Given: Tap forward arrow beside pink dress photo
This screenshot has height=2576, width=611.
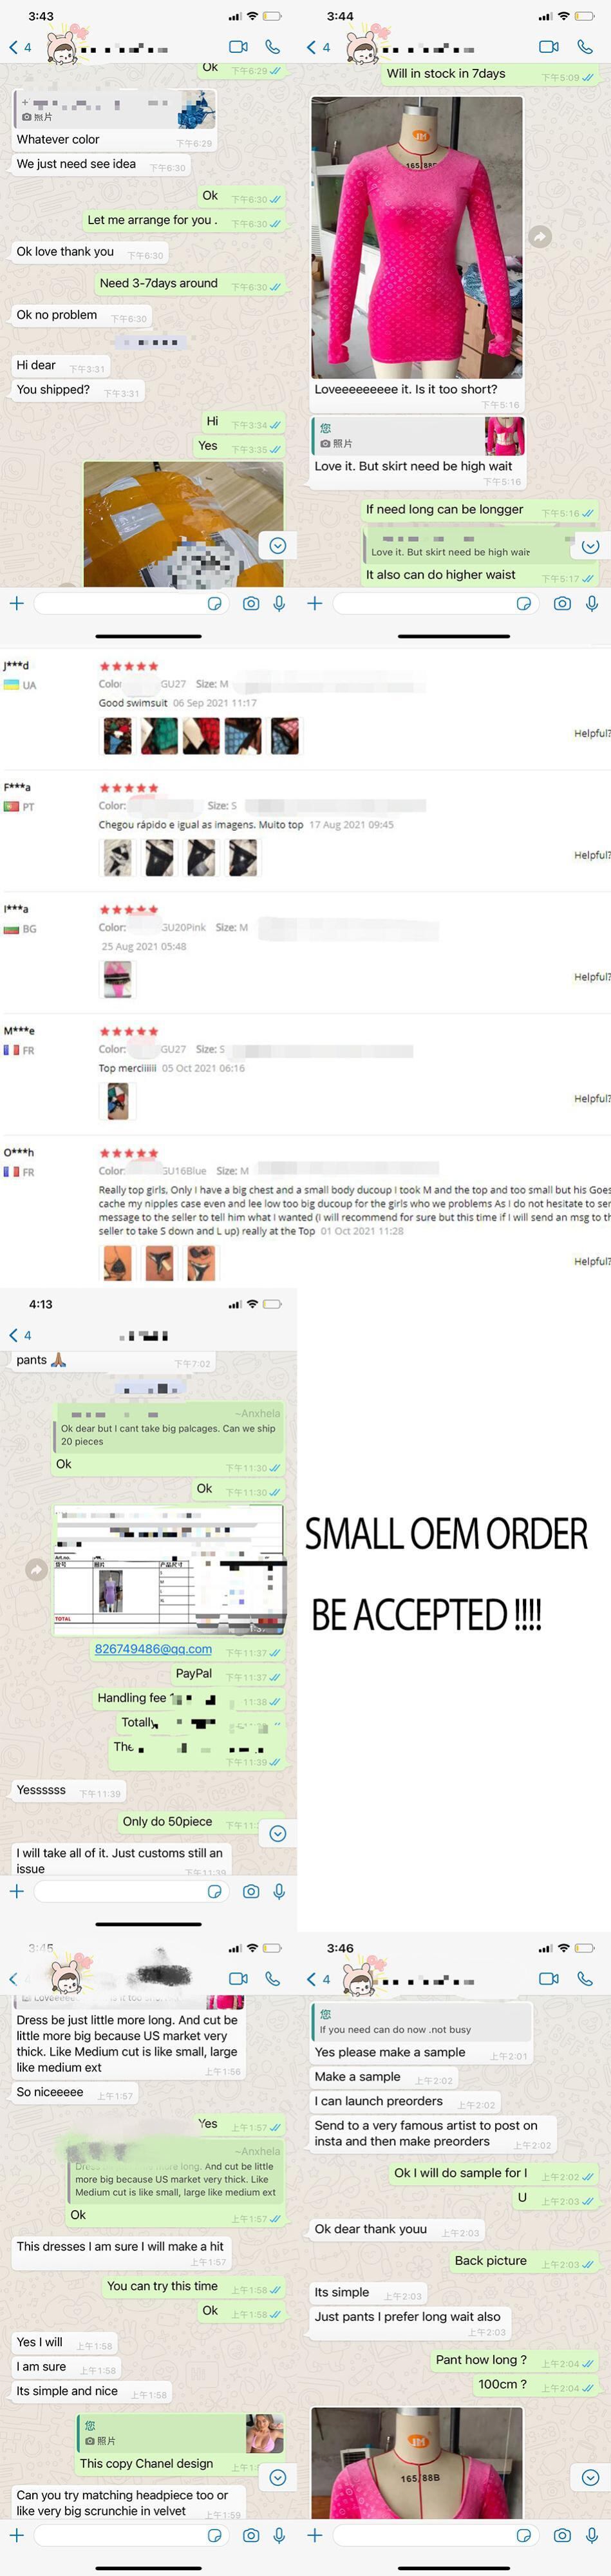Looking at the screenshot, I should coord(540,236).
